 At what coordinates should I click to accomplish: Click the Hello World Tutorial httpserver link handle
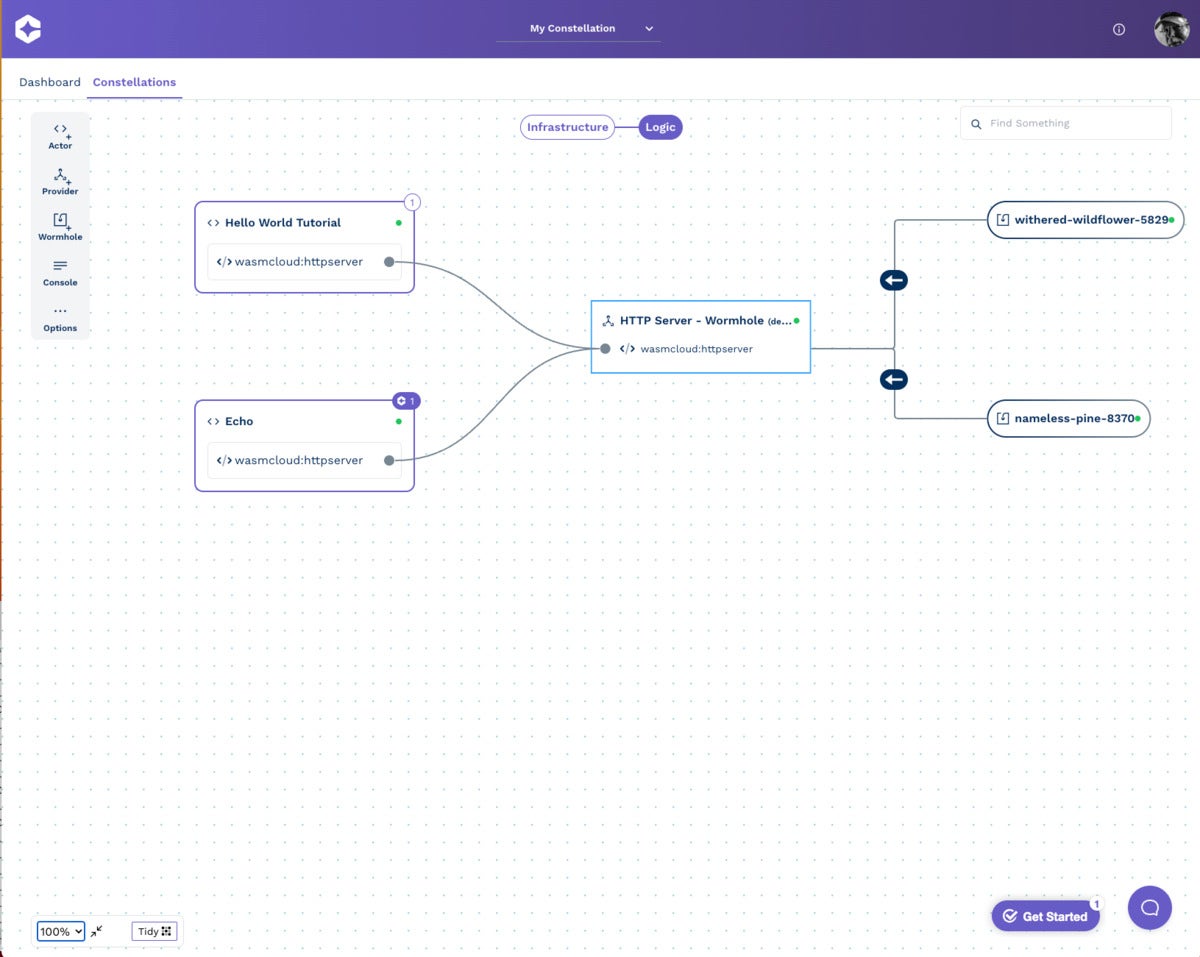pos(389,262)
